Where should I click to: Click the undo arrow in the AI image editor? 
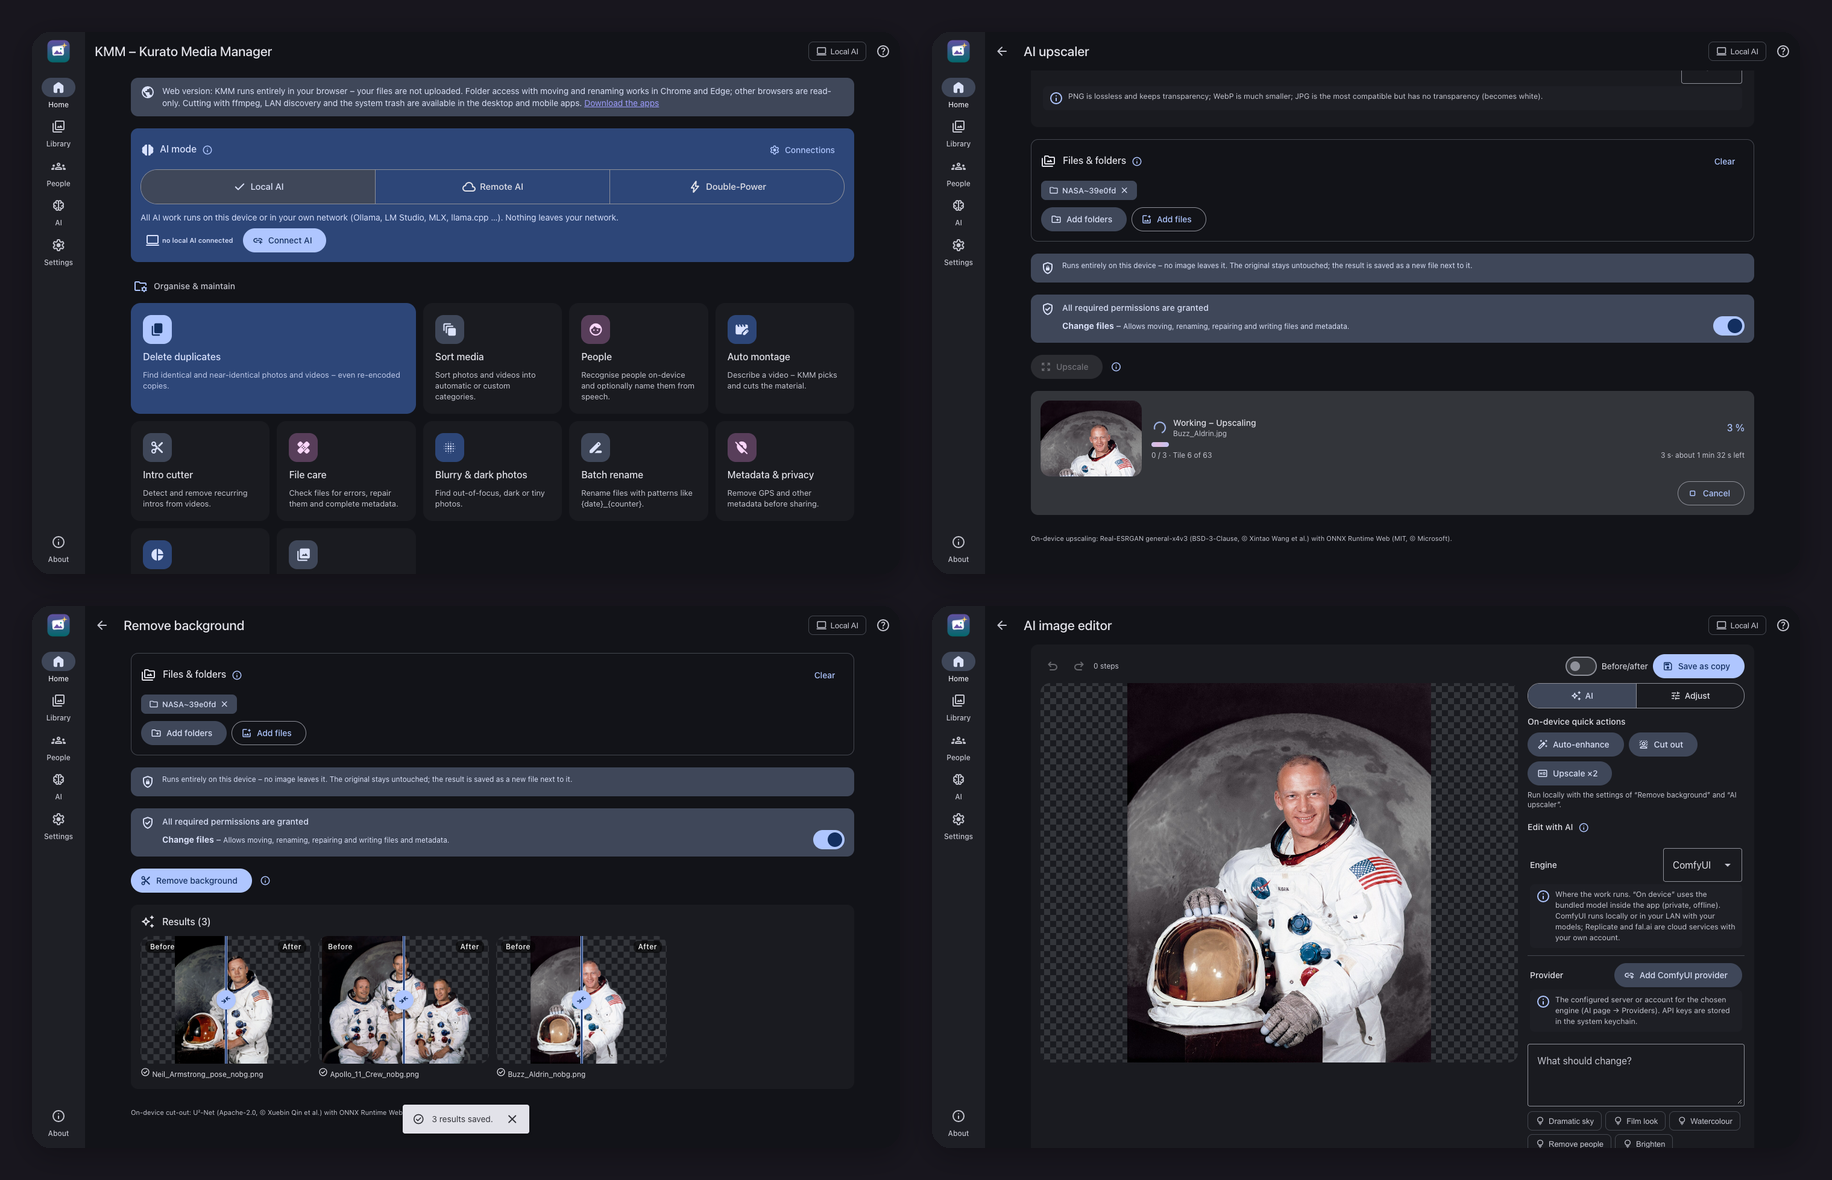click(x=1053, y=666)
